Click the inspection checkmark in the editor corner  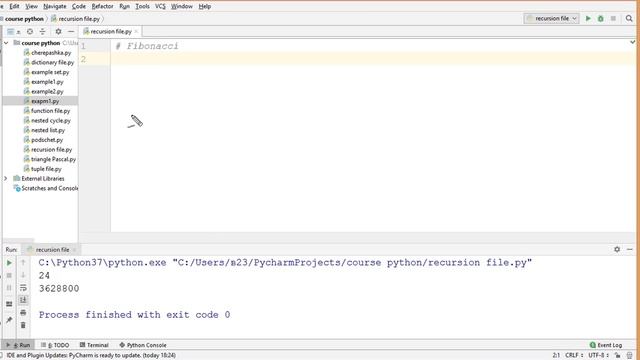632,42
